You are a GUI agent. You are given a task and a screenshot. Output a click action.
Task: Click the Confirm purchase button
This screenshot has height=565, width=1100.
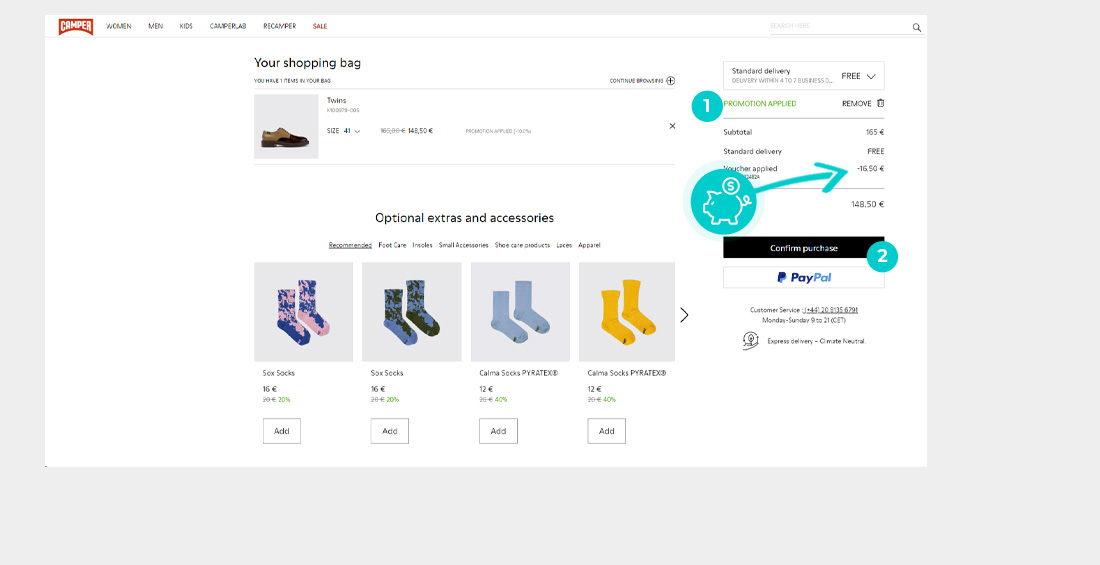(804, 248)
